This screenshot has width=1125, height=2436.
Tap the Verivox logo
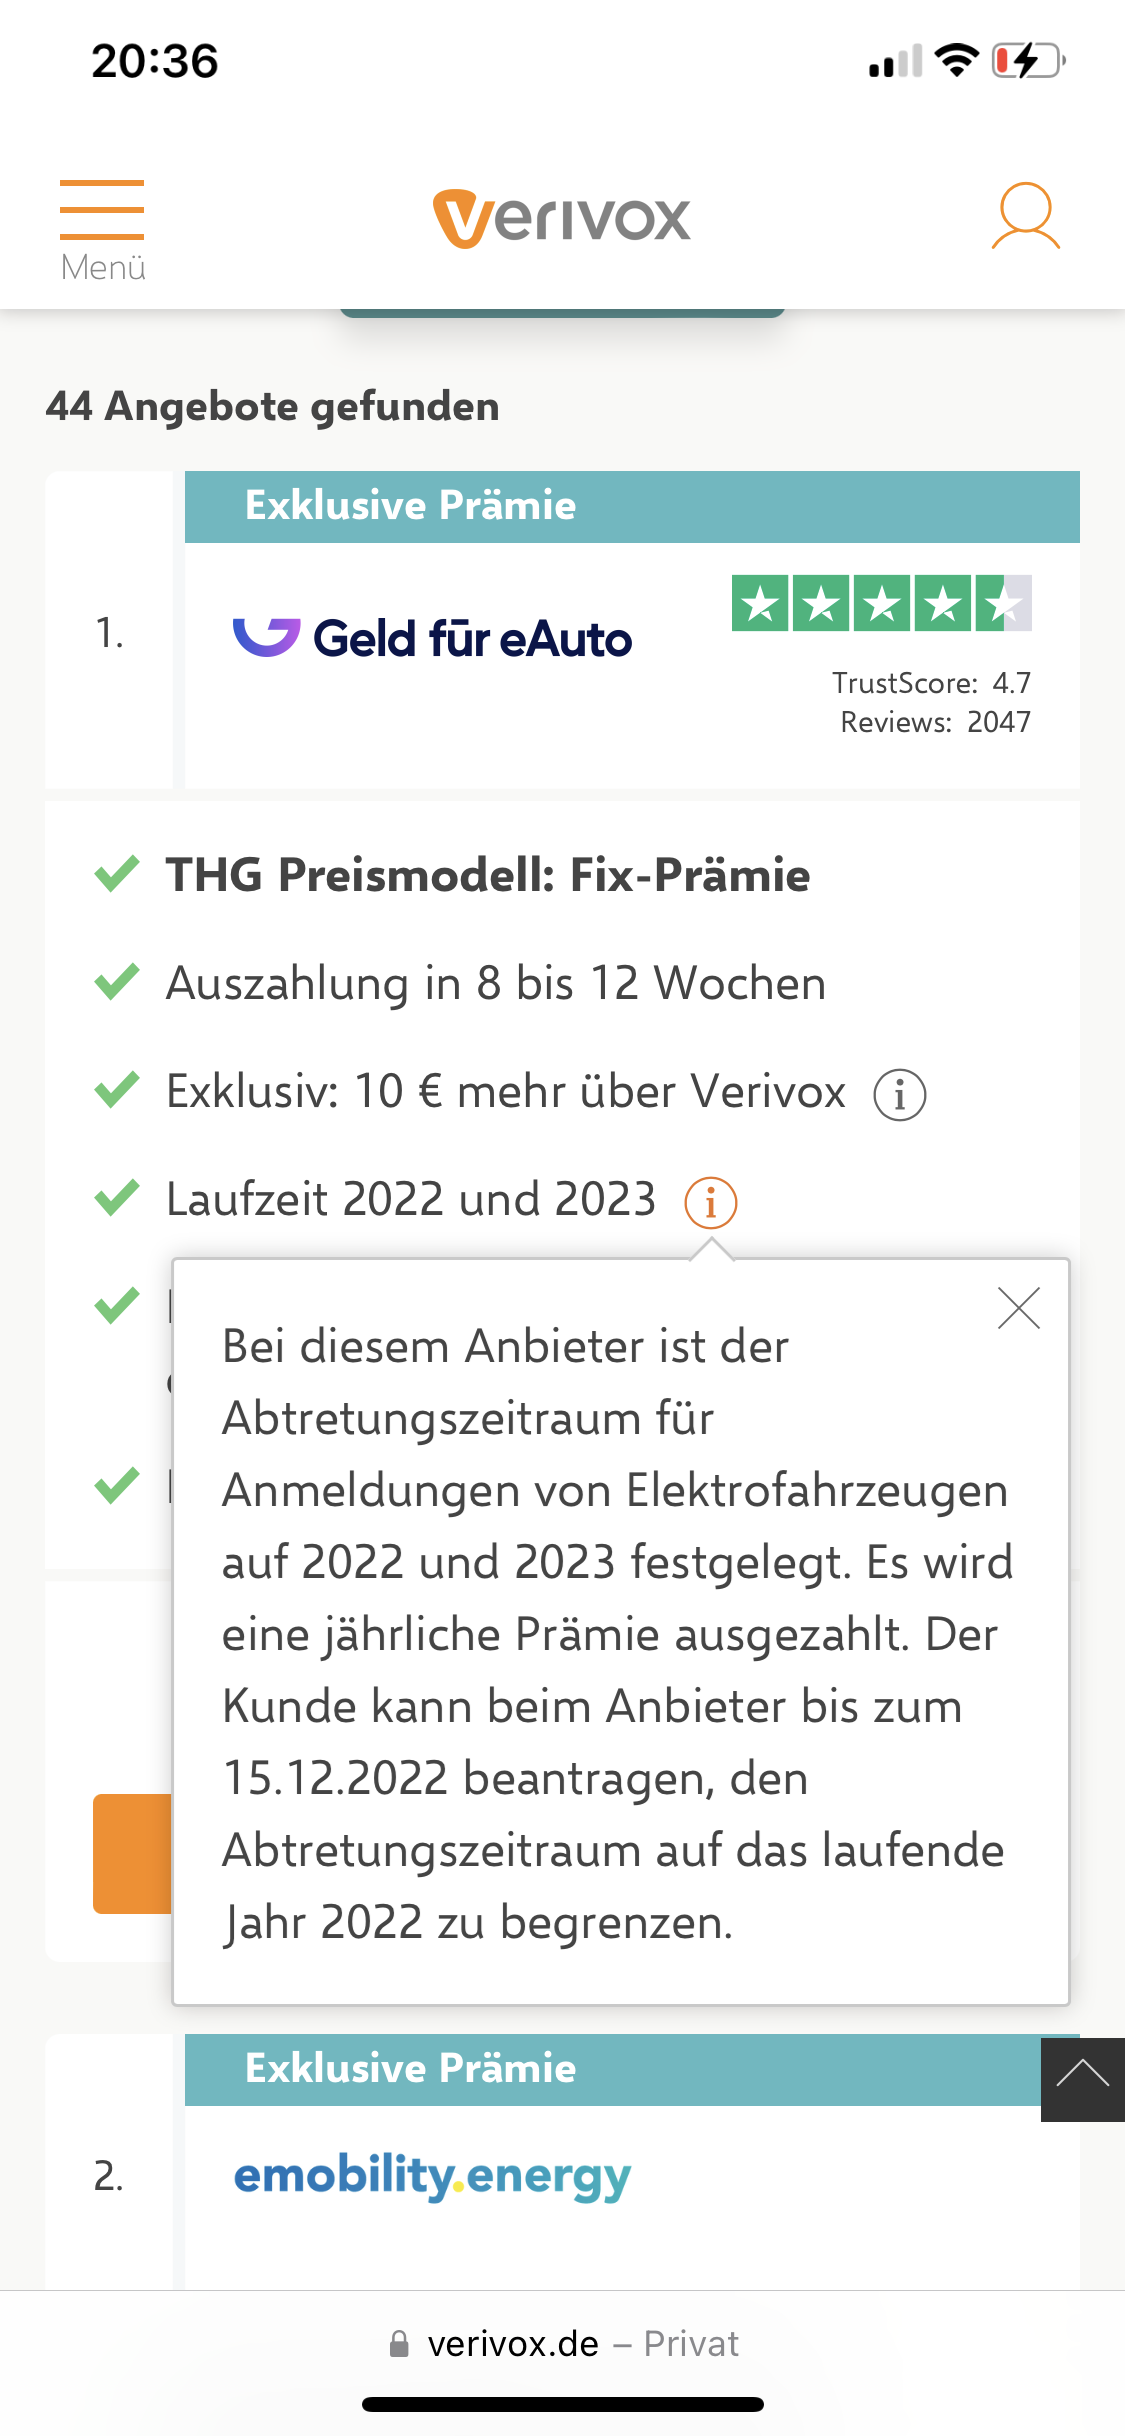click(561, 218)
